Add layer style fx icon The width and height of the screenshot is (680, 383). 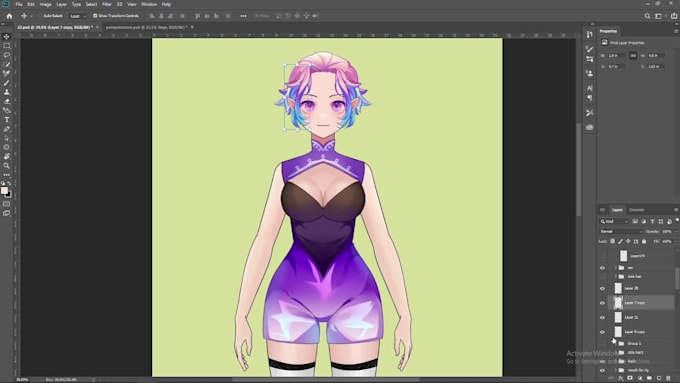[621, 378]
